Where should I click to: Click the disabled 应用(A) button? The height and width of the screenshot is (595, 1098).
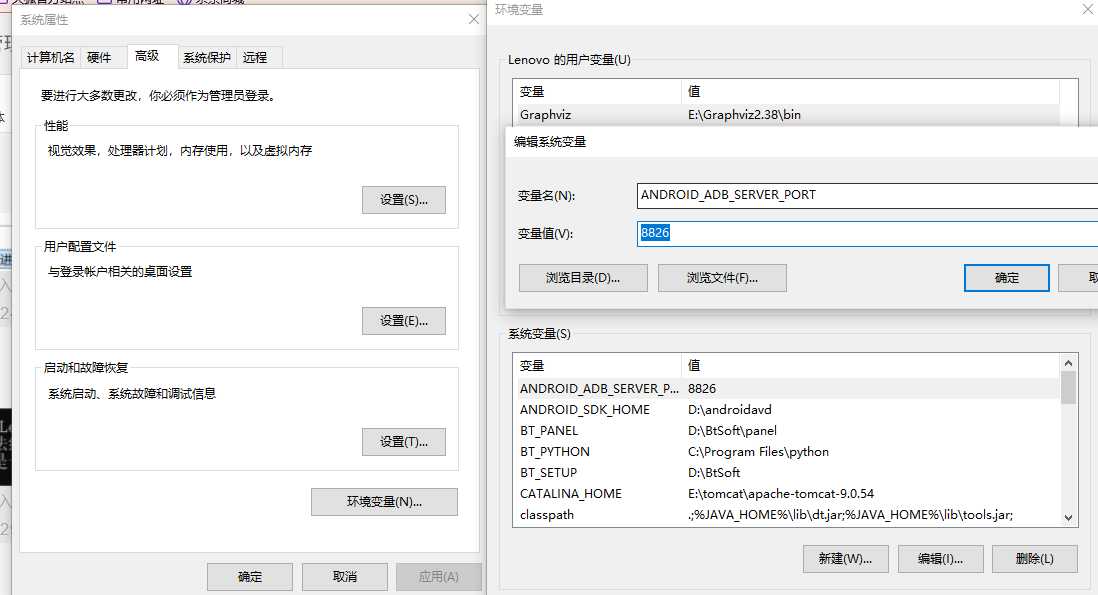[439, 577]
